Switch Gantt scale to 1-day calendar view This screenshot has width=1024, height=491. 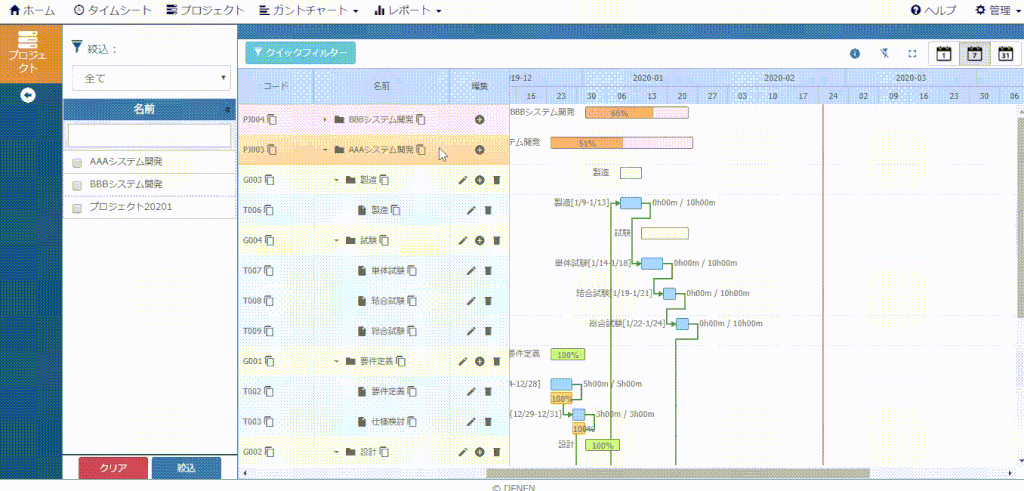pyautogui.click(x=944, y=54)
